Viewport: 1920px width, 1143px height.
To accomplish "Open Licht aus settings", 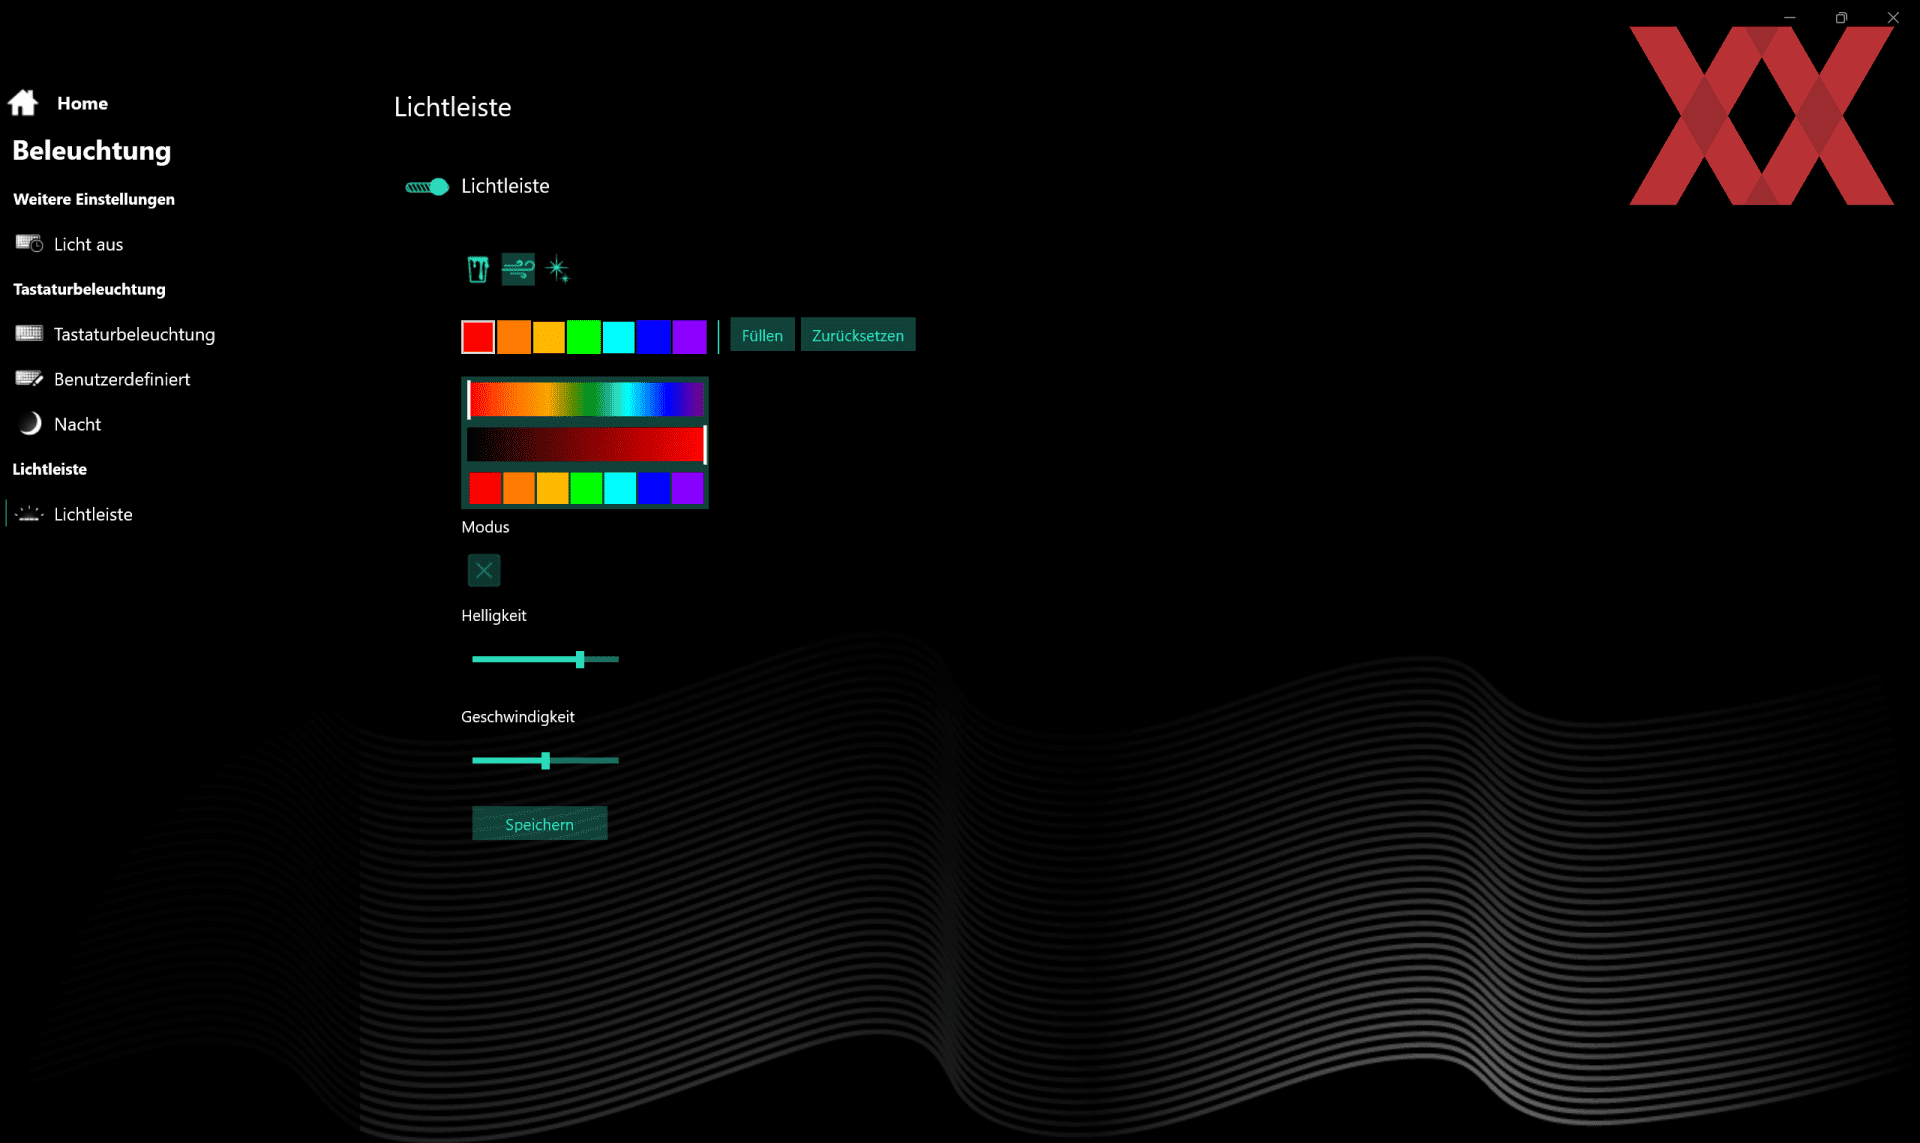I will 88,244.
